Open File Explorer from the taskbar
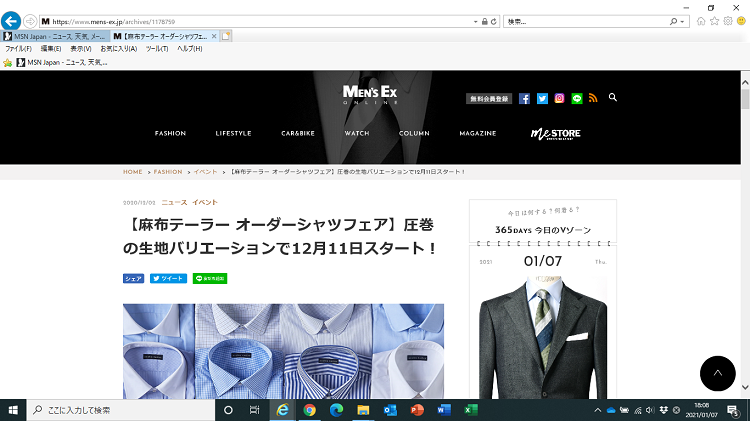Viewport: 750px width, 421px height. (x=363, y=410)
